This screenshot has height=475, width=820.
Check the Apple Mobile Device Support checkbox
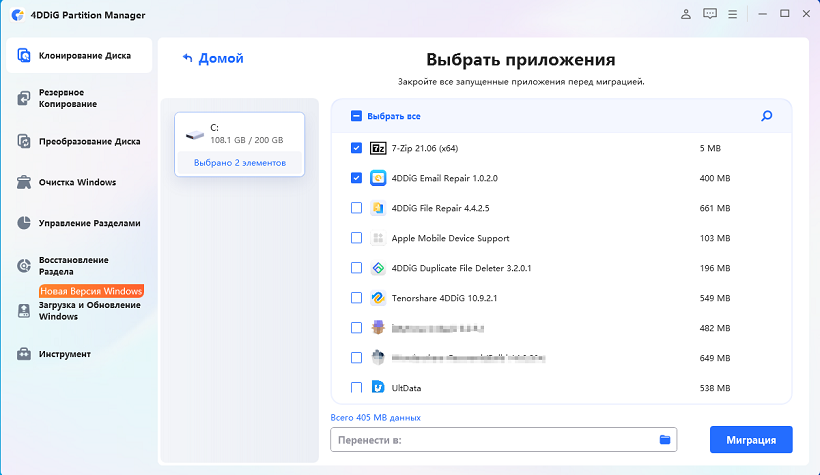pyautogui.click(x=356, y=238)
